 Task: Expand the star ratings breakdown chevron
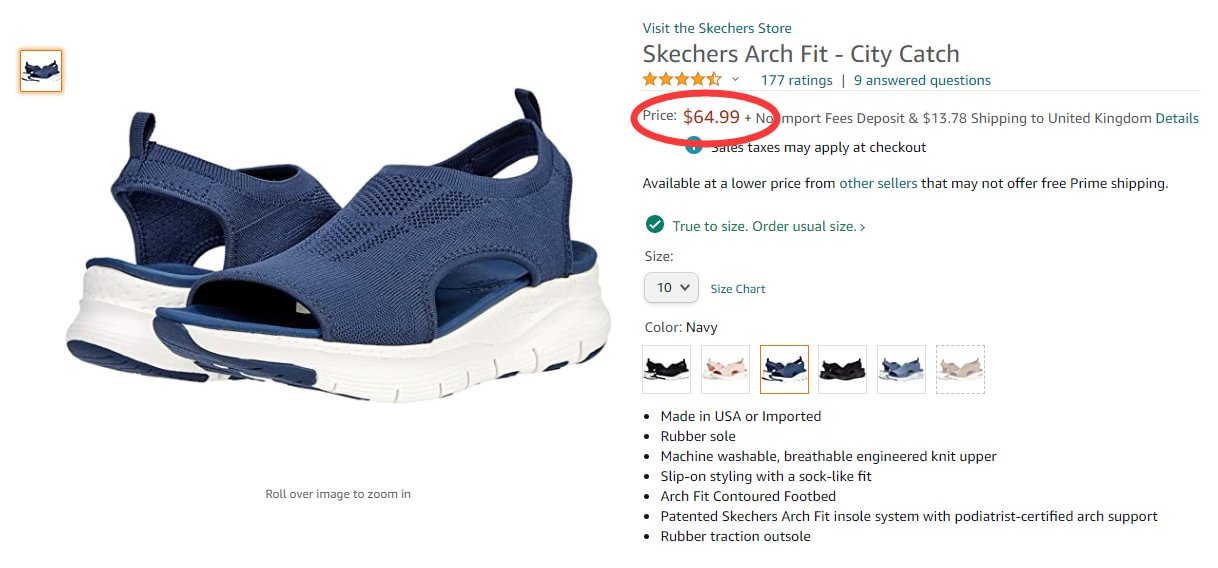(736, 80)
